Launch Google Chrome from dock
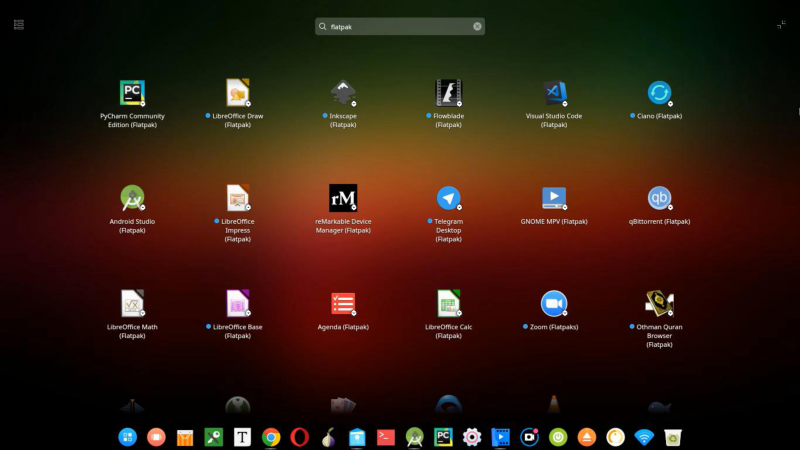Image resolution: width=800 pixels, height=450 pixels. 271,437
